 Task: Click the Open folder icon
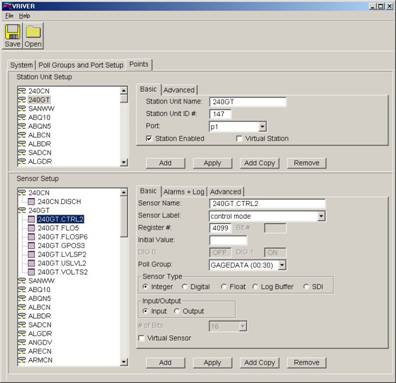point(33,32)
